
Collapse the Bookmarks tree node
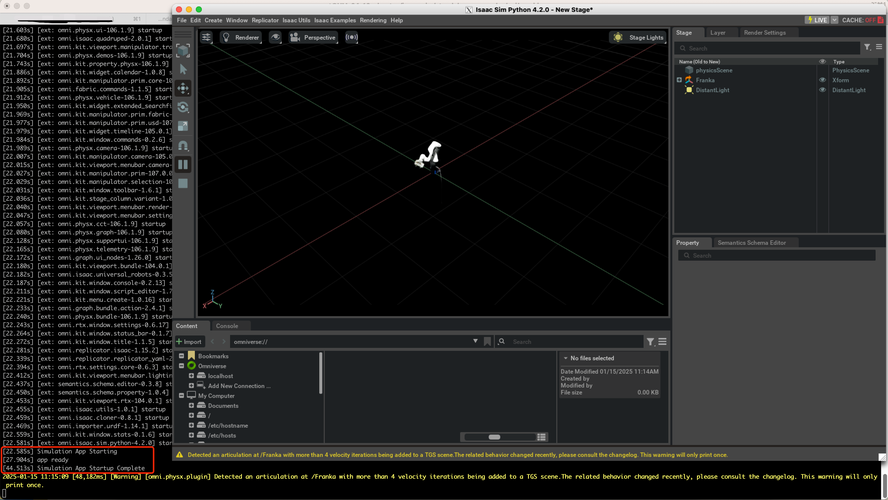pos(182,356)
